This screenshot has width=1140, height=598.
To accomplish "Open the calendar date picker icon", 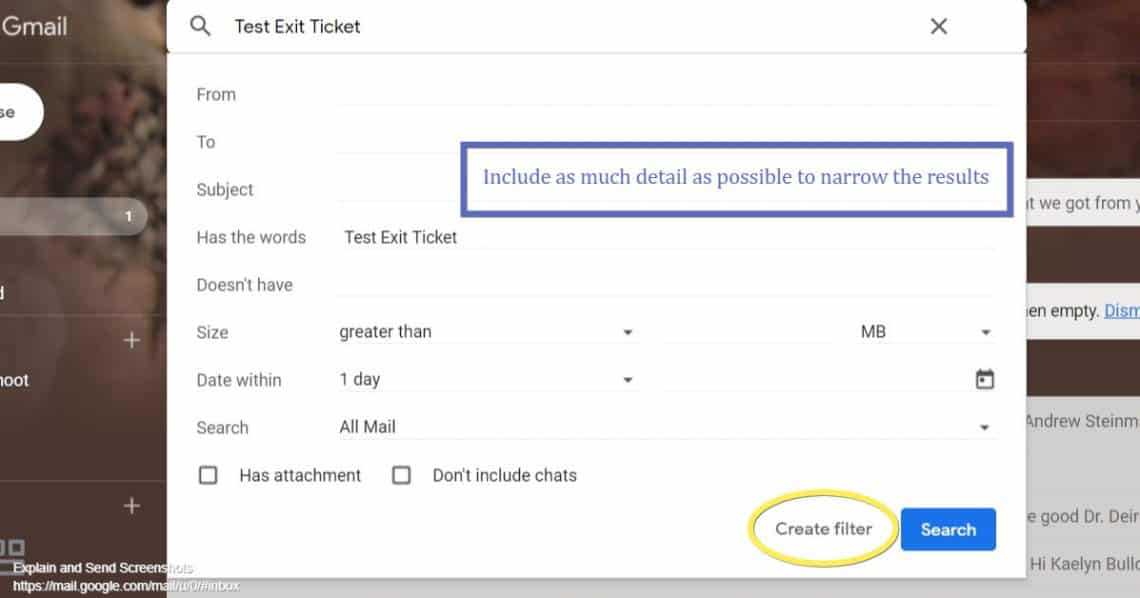I will click(x=986, y=379).
